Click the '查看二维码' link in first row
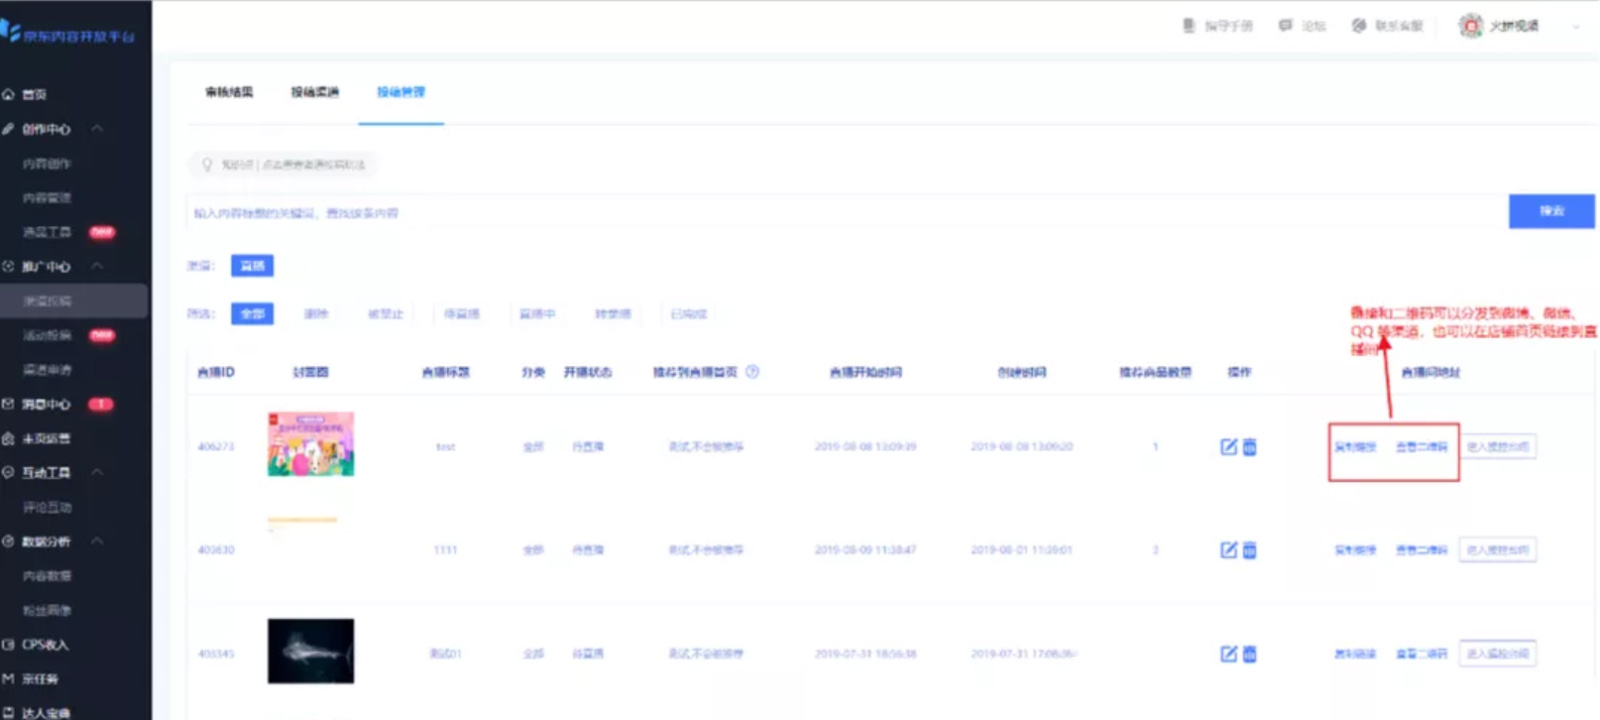The width and height of the screenshot is (1600, 720). [x=1421, y=447]
